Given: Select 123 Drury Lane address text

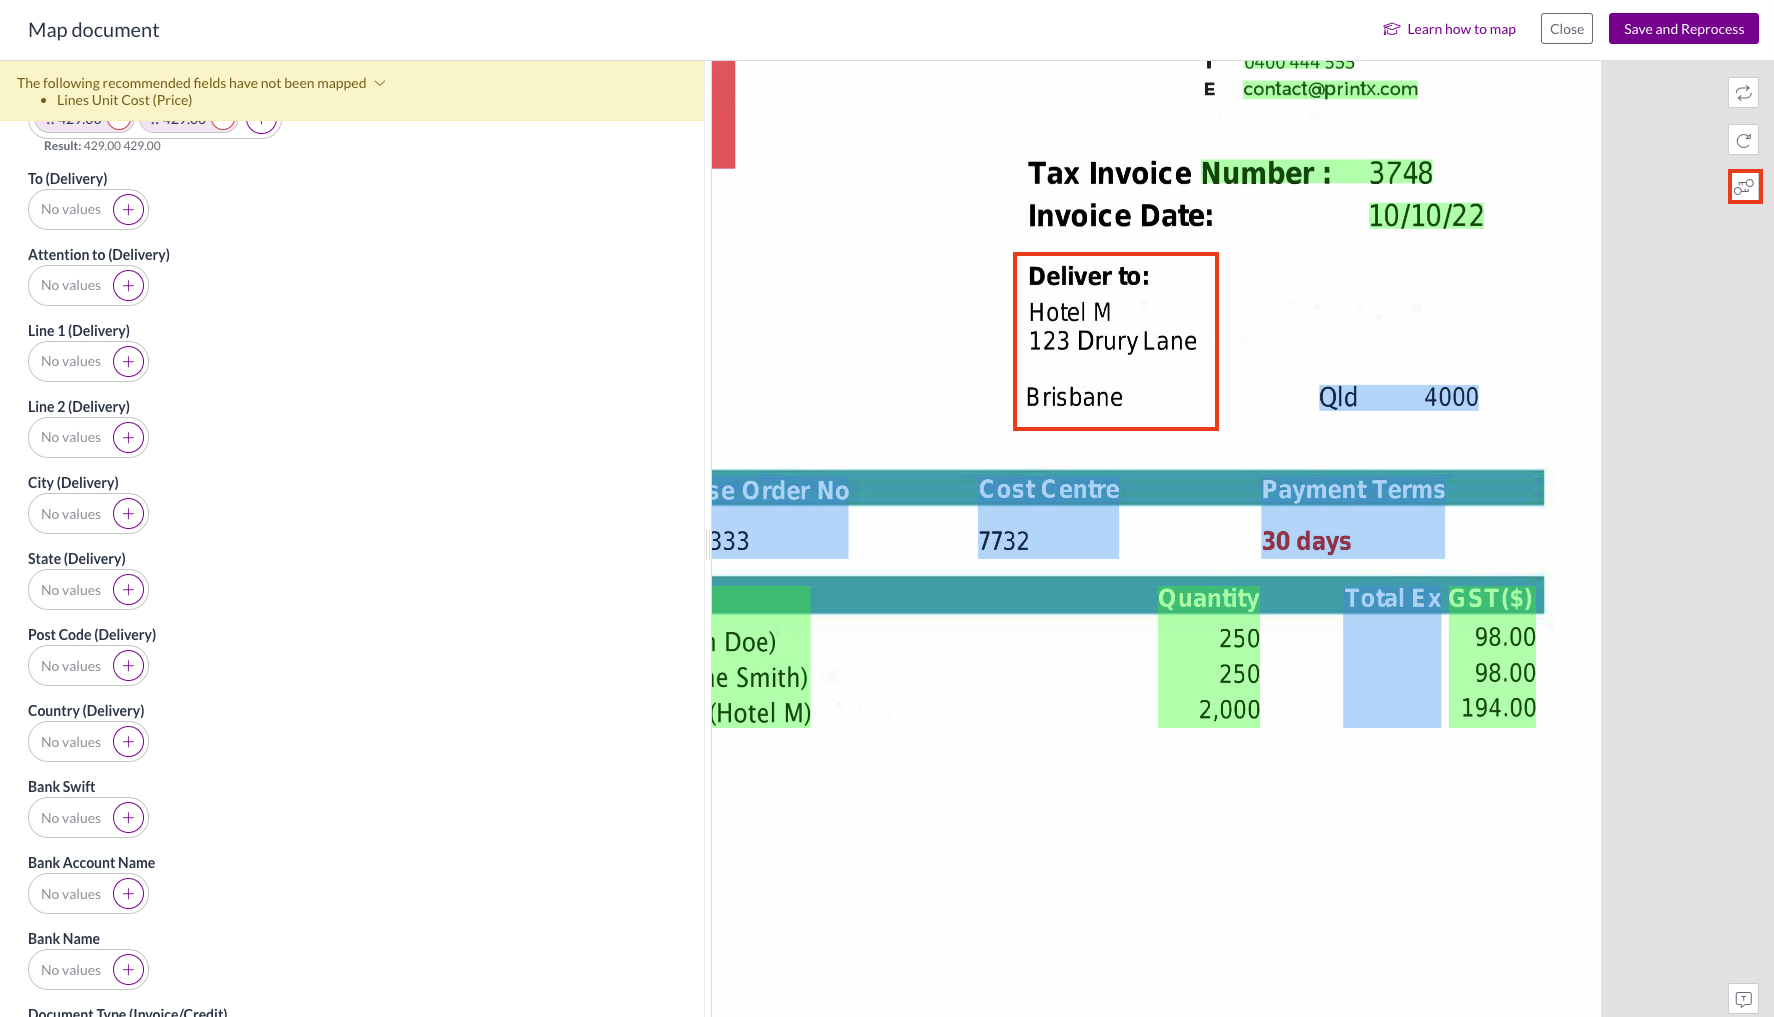Looking at the screenshot, I should click(x=1113, y=342).
